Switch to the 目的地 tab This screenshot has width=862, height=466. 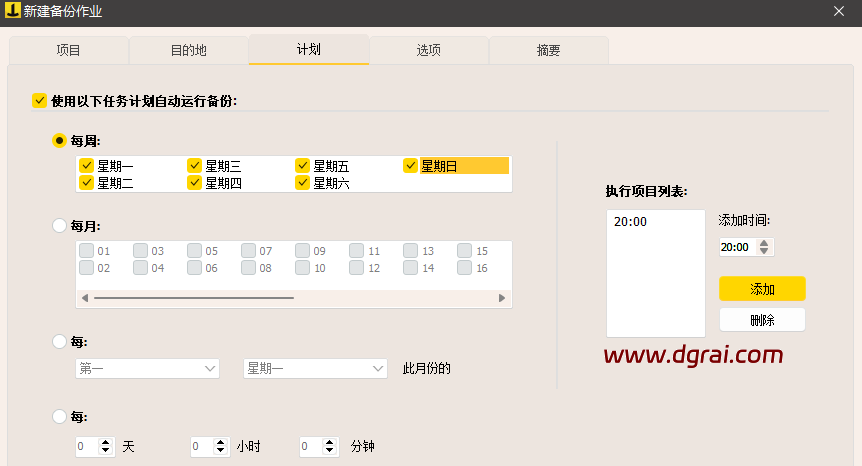(x=188, y=50)
